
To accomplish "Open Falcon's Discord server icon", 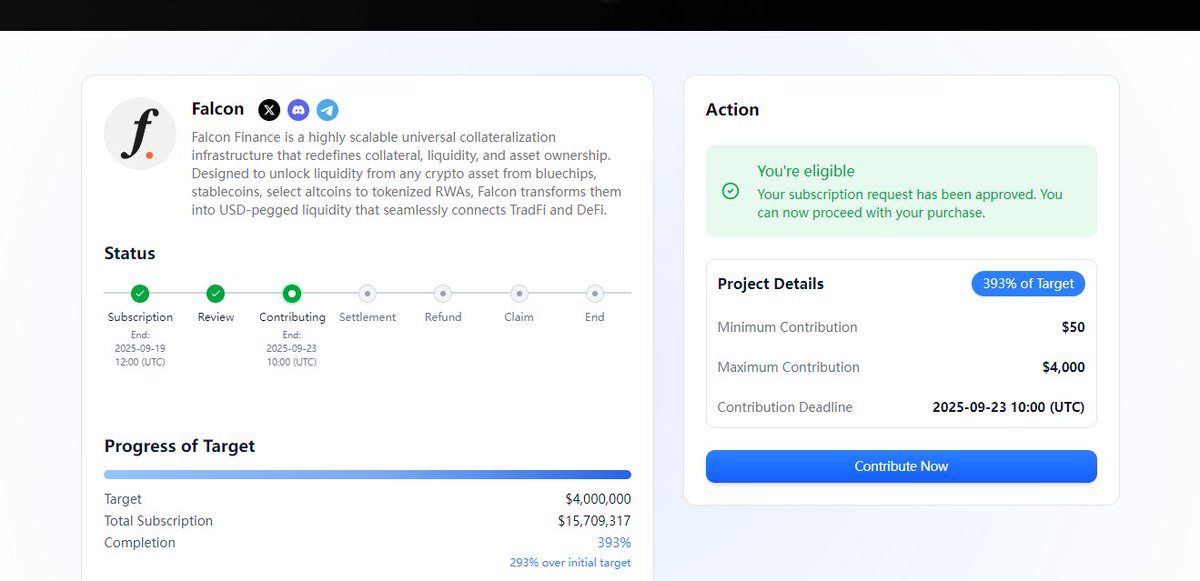I will click(x=298, y=110).
